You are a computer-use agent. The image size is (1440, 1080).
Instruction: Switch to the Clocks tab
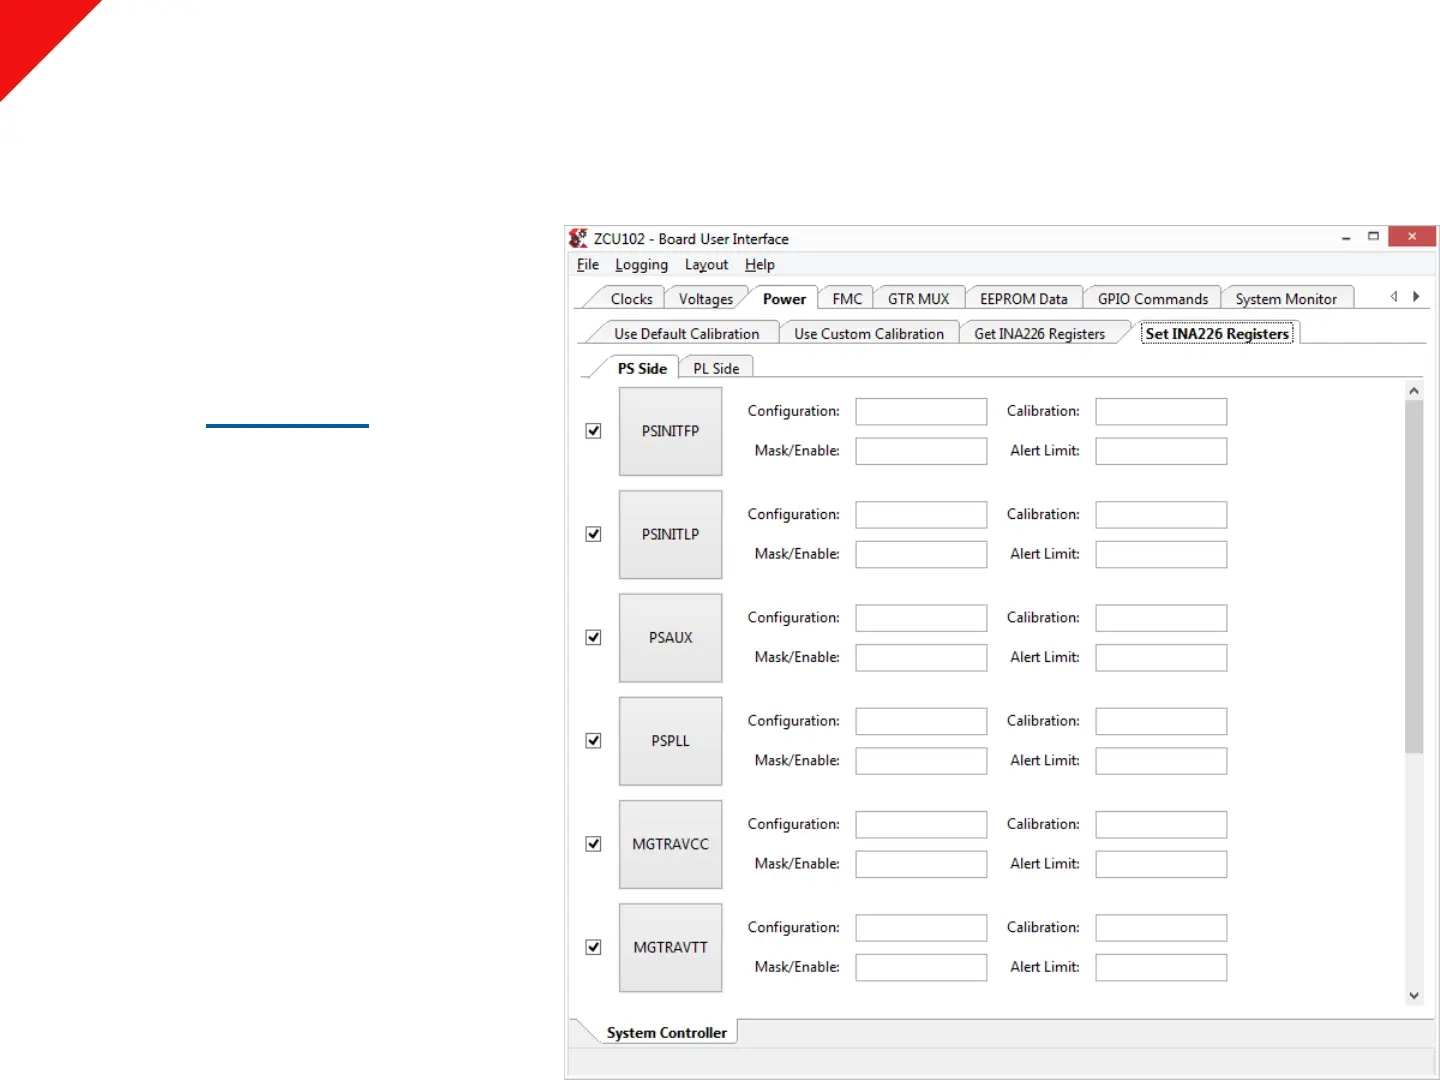pos(631,299)
